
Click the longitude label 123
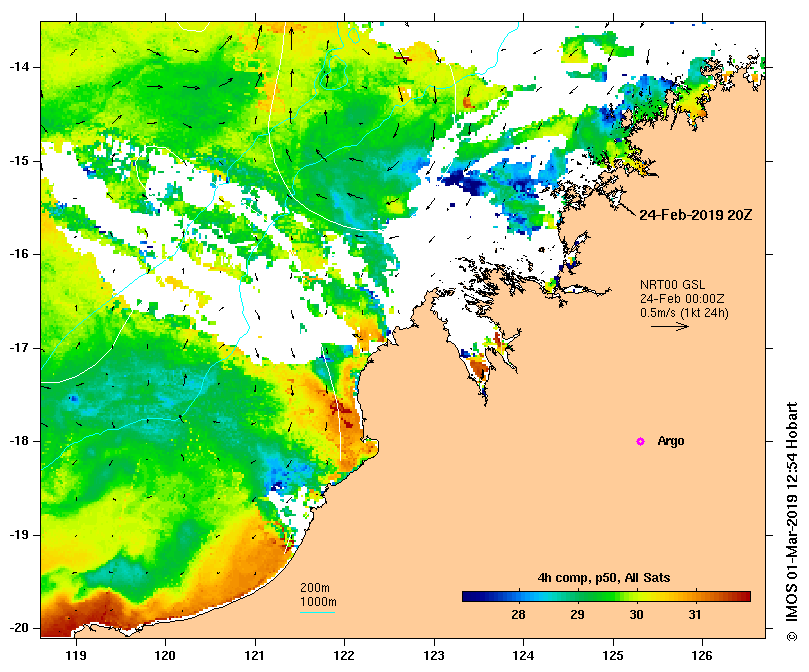tap(434, 656)
